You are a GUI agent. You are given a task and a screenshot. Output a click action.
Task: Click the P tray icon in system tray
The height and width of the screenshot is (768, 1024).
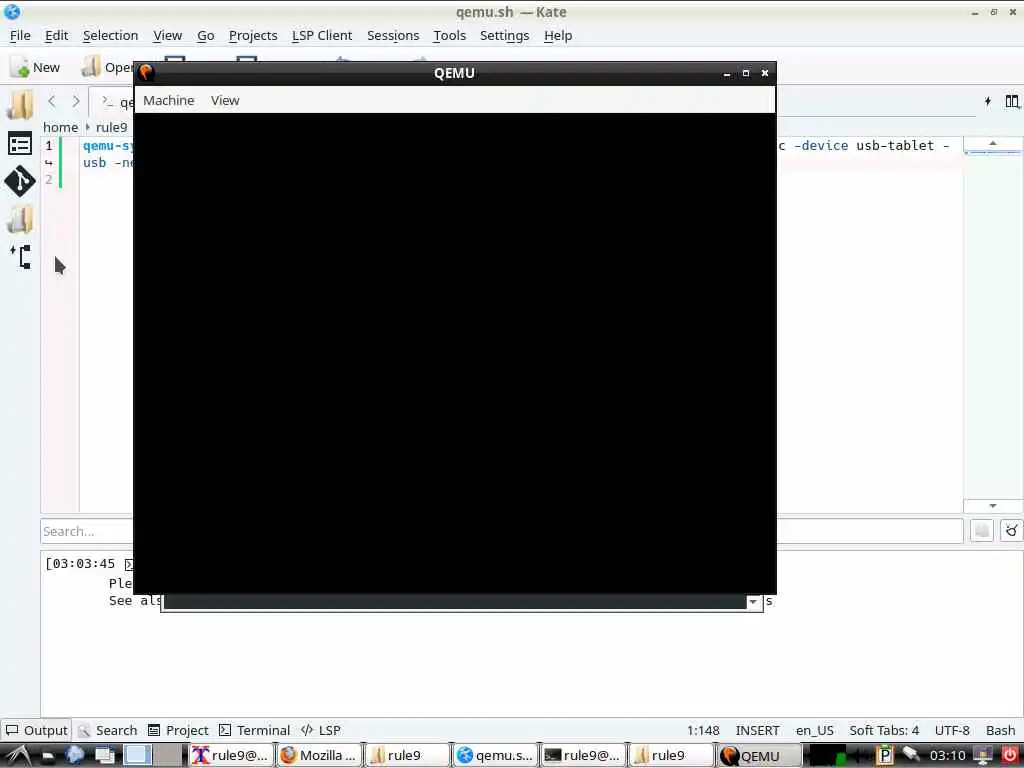[884, 755]
